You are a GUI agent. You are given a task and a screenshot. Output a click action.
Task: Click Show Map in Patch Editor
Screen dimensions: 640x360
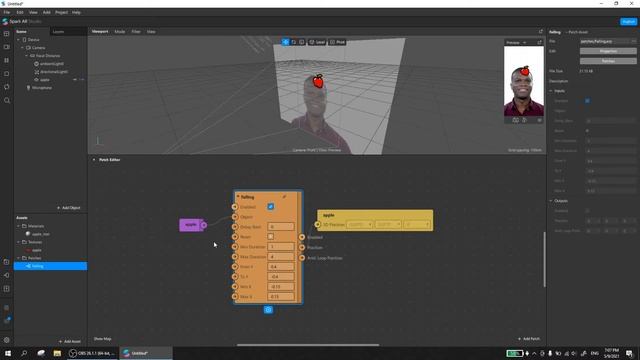[x=102, y=339]
